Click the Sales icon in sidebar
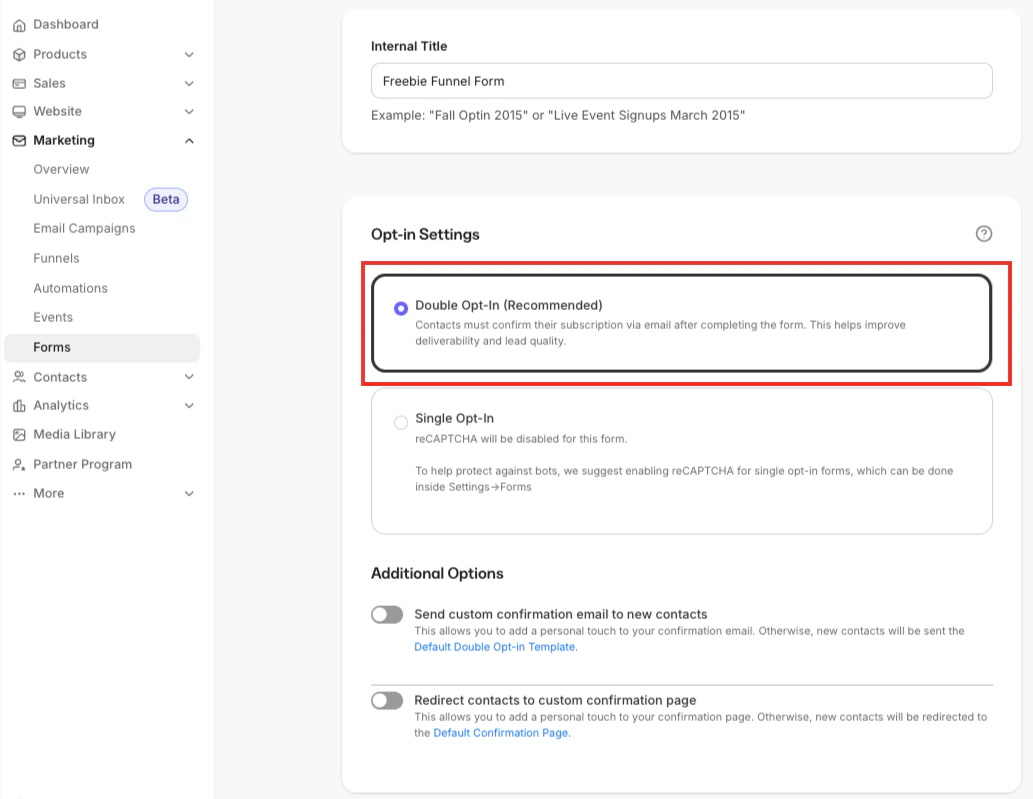This screenshot has height=799, width=1033. click(17, 83)
